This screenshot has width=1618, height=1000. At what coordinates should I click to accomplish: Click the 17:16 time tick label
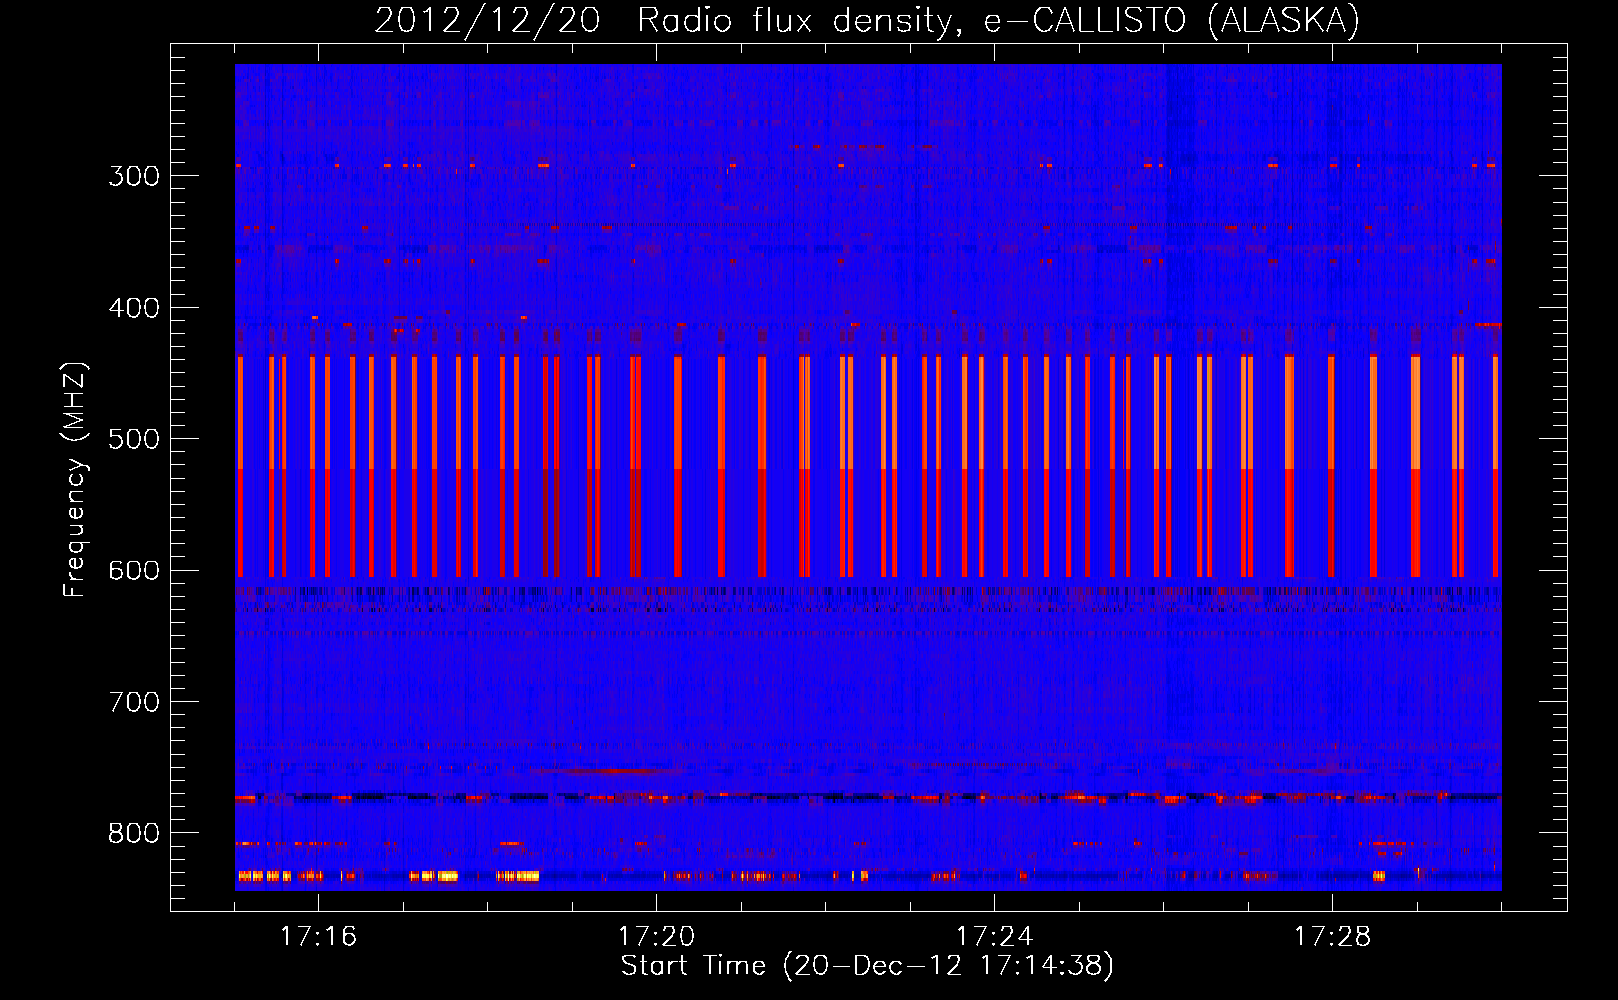[318, 937]
